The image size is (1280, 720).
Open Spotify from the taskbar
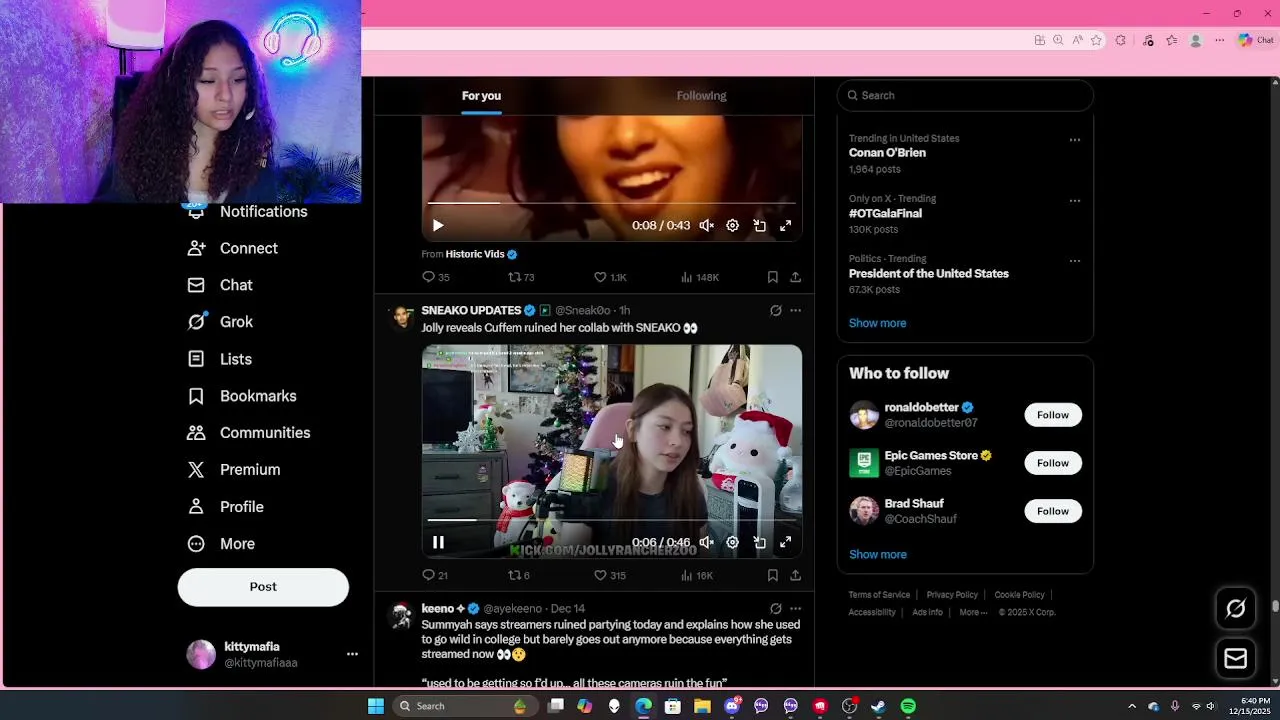pos(908,706)
